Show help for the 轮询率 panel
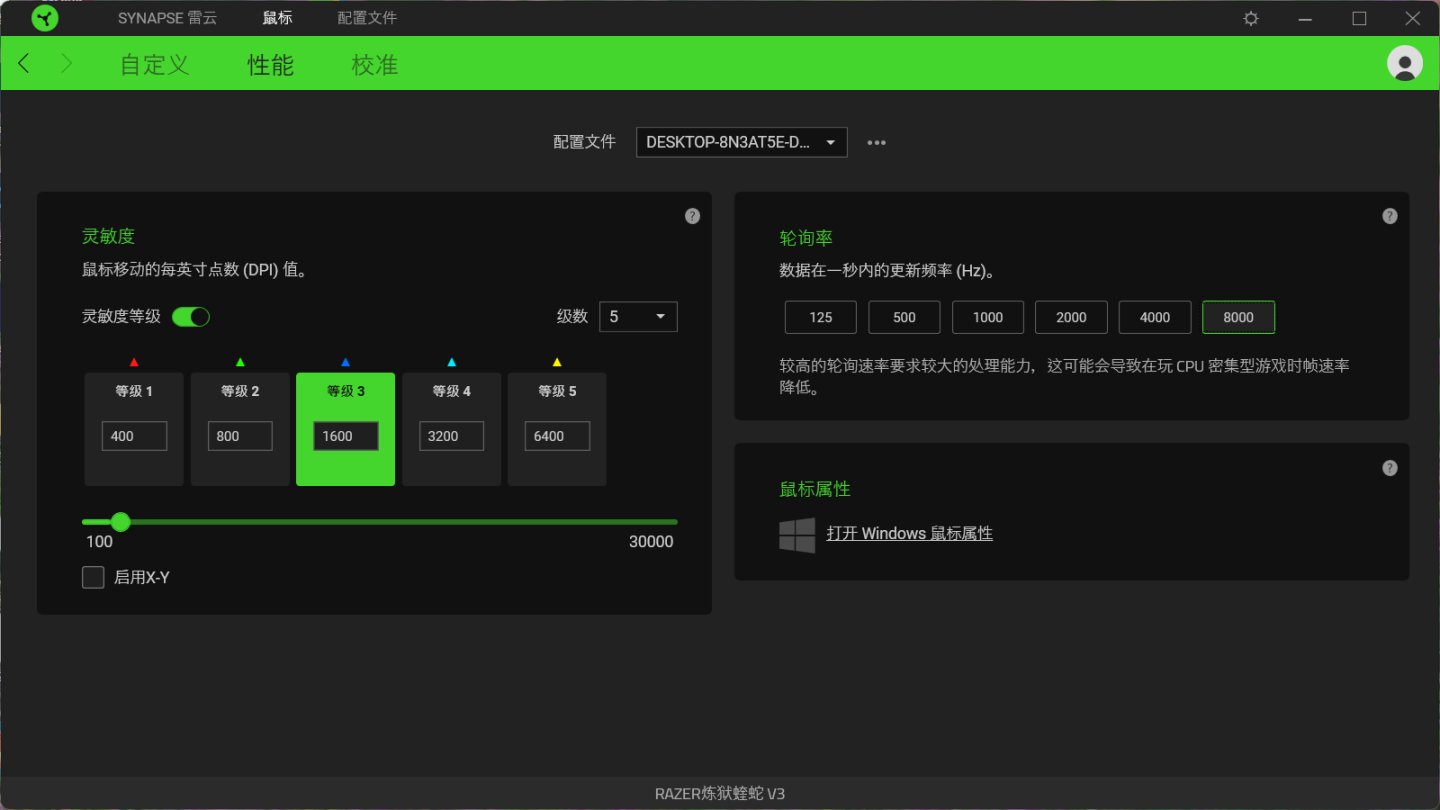The image size is (1440, 810). [1389, 216]
